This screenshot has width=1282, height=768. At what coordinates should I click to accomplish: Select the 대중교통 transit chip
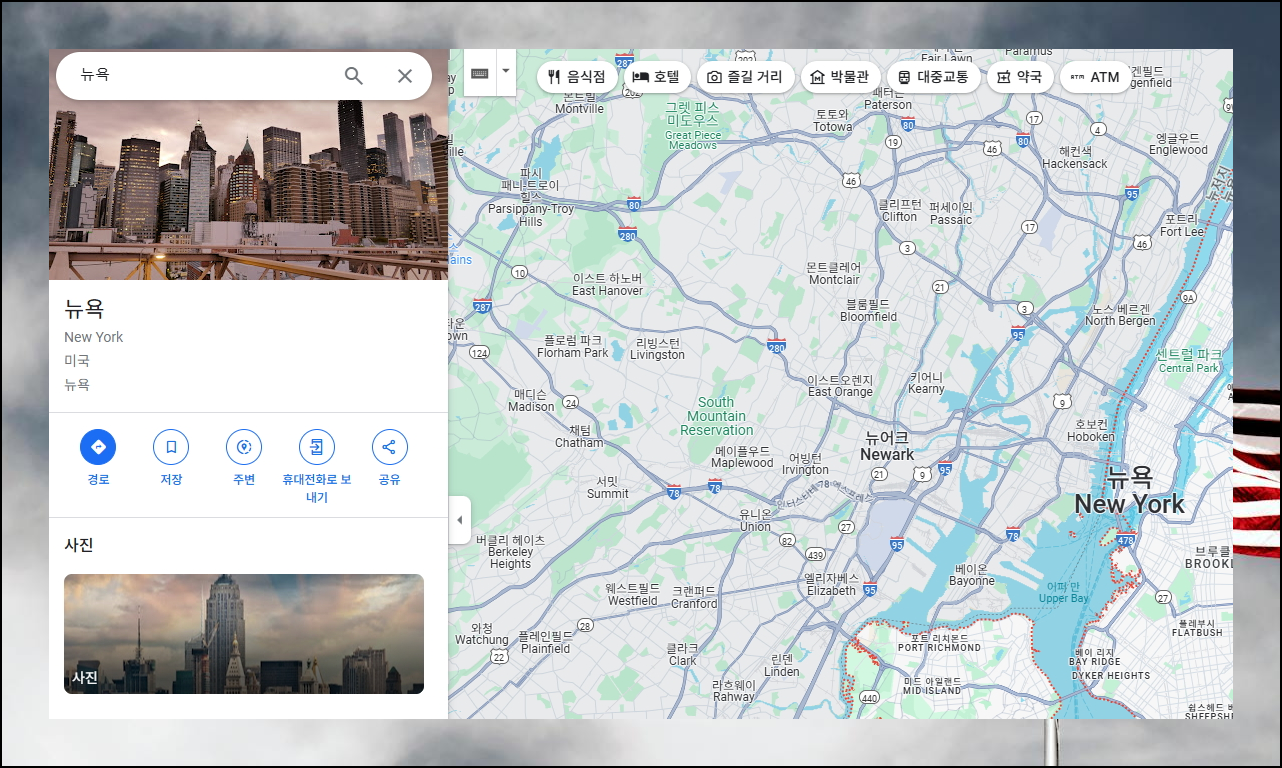click(x=933, y=77)
